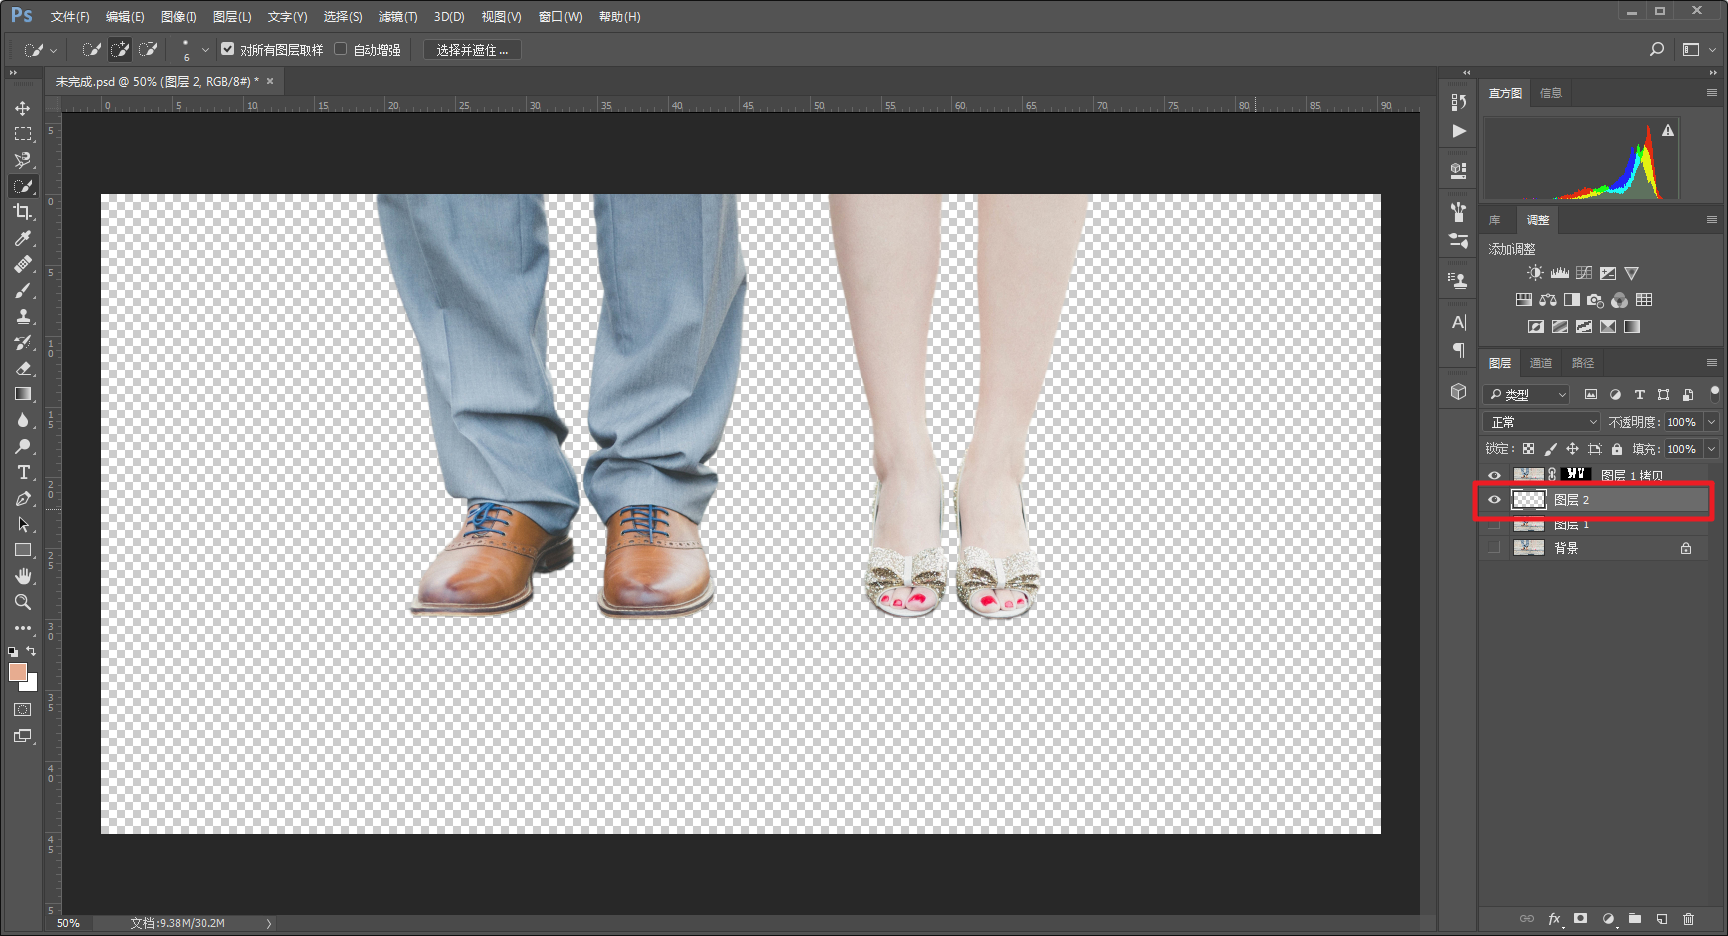Click the delete layer trash icon

coord(1688,919)
